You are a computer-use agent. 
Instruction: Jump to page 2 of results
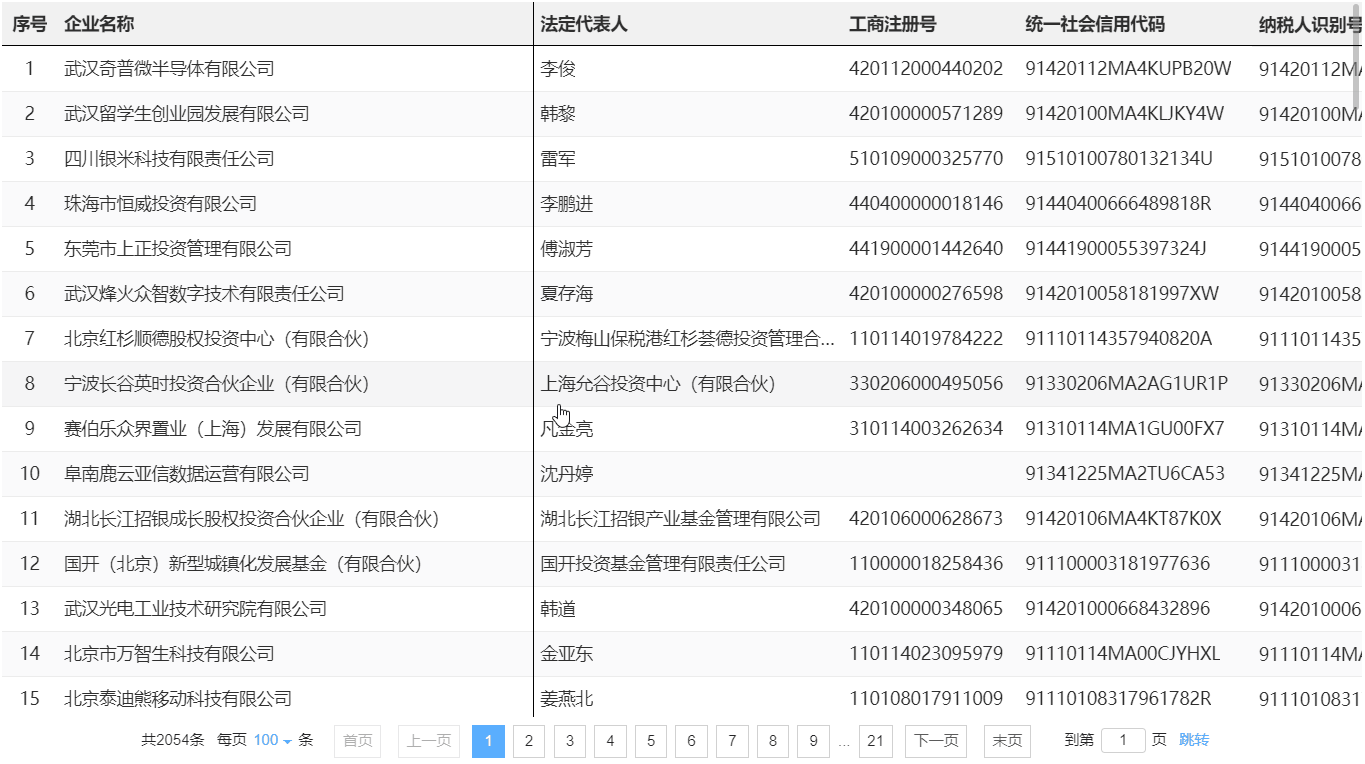click(x=528, y=741)
